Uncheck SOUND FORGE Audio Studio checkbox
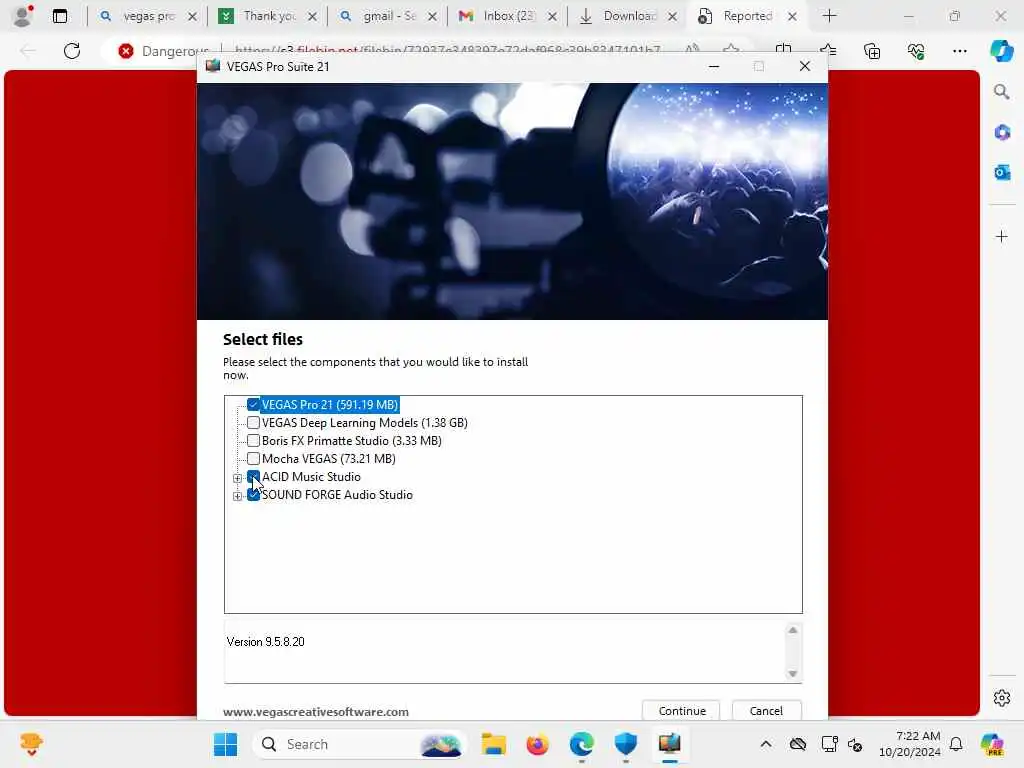Viewport: 1024px width, 768px height. [253, 495]
